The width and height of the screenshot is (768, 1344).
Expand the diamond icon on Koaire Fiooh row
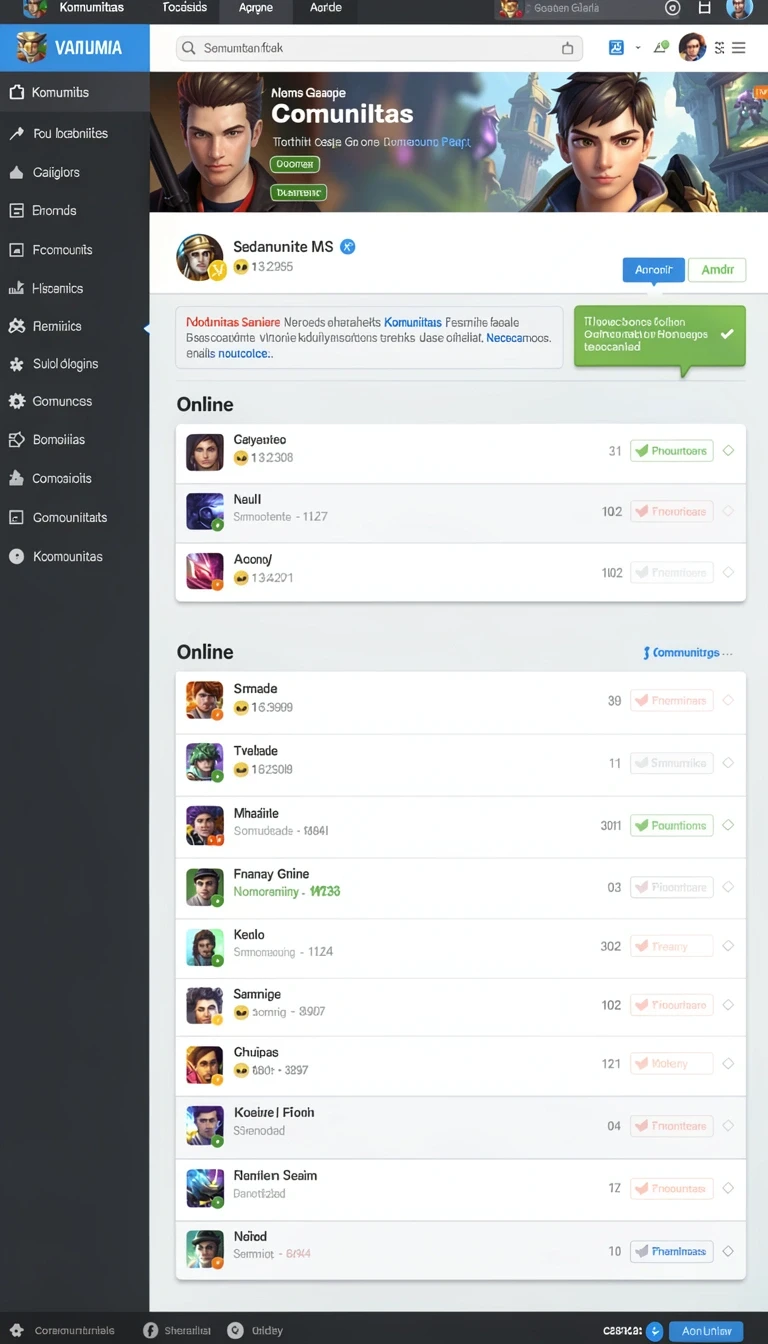(x=728, y=1126)
